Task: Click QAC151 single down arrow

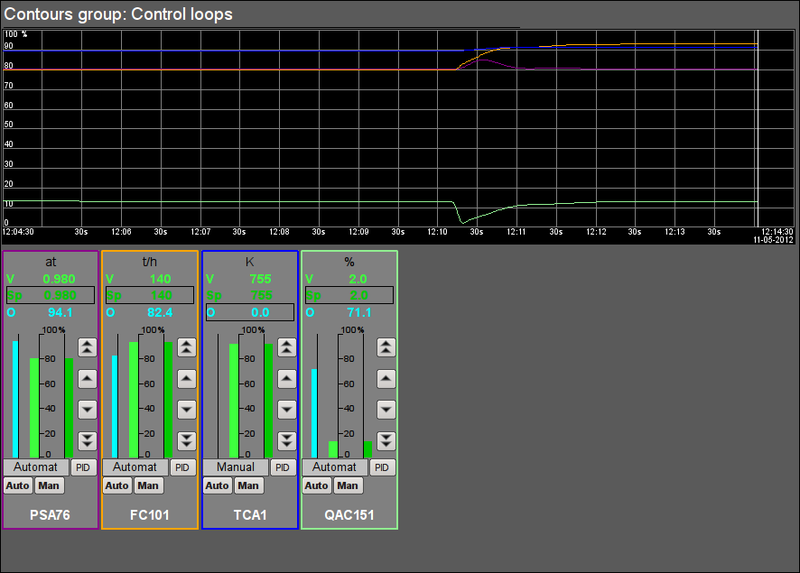Action: [x=386, y=409]
